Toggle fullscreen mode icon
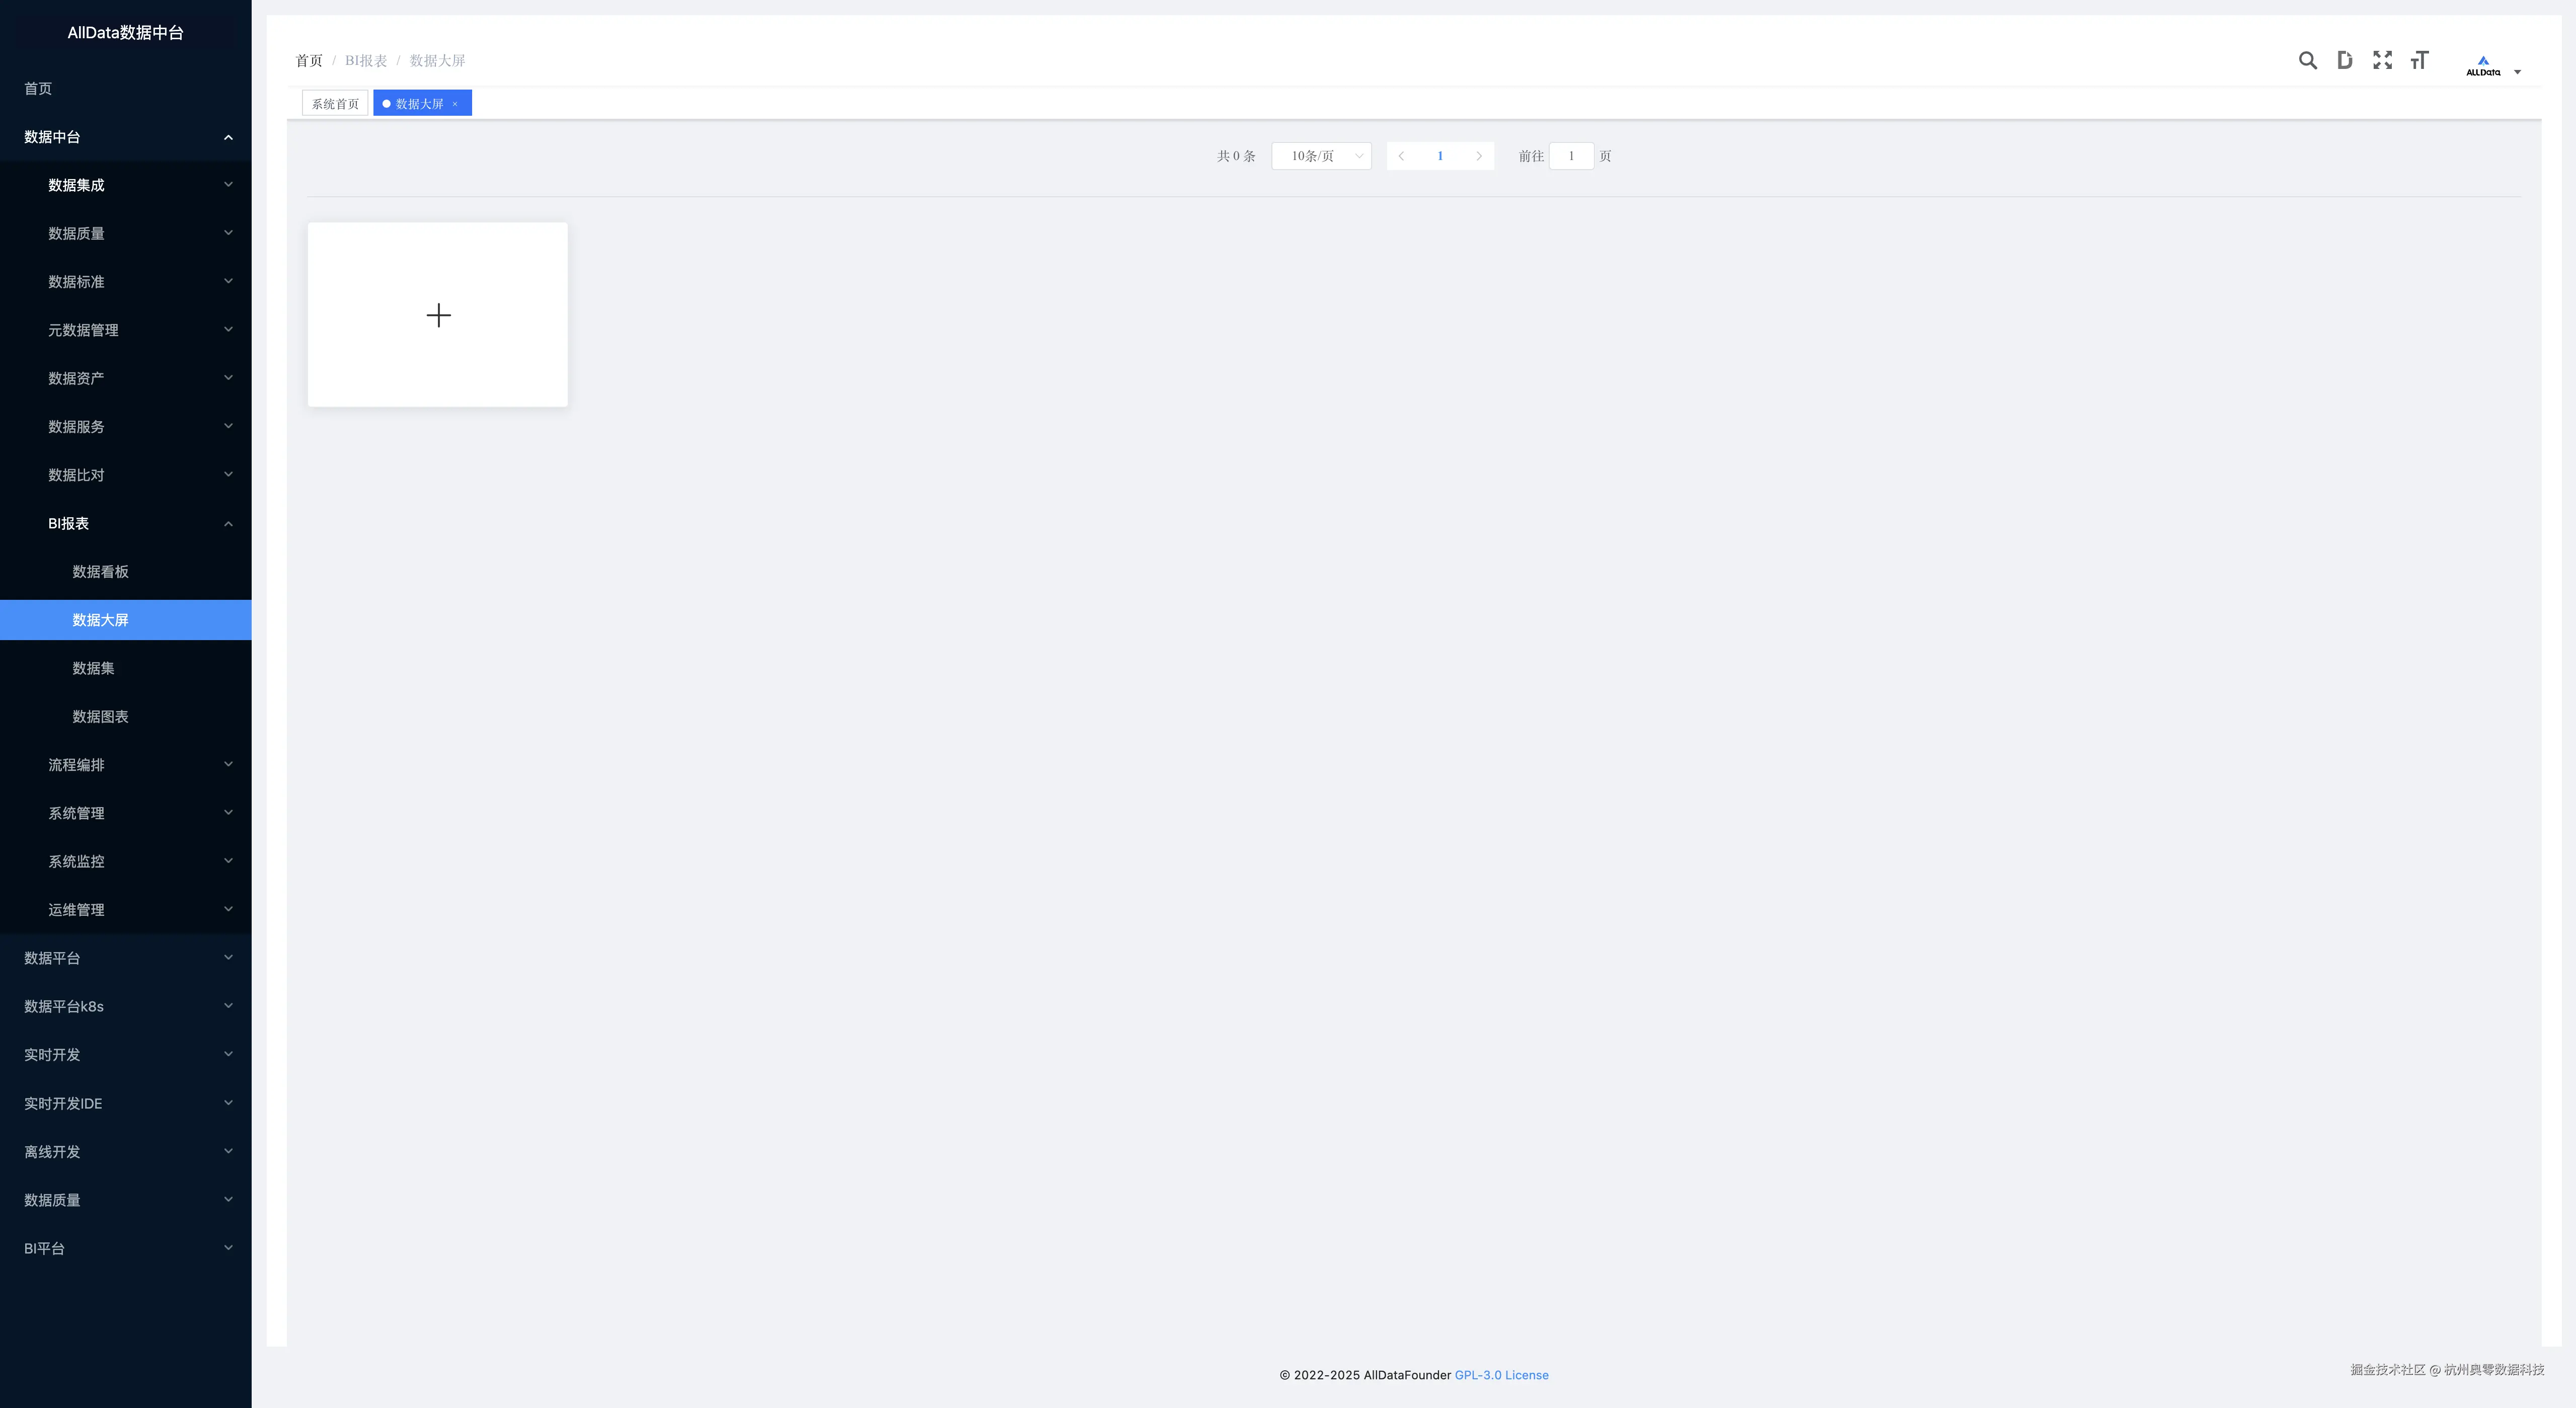 coord(2382,61)
